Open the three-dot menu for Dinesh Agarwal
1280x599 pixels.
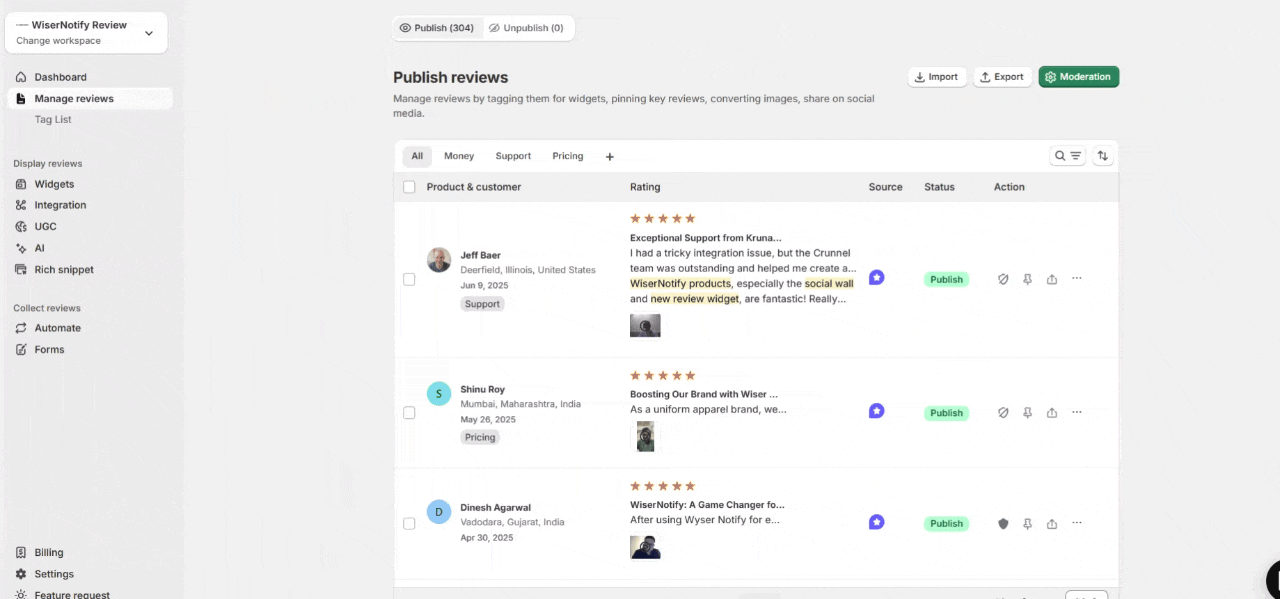1077,523
